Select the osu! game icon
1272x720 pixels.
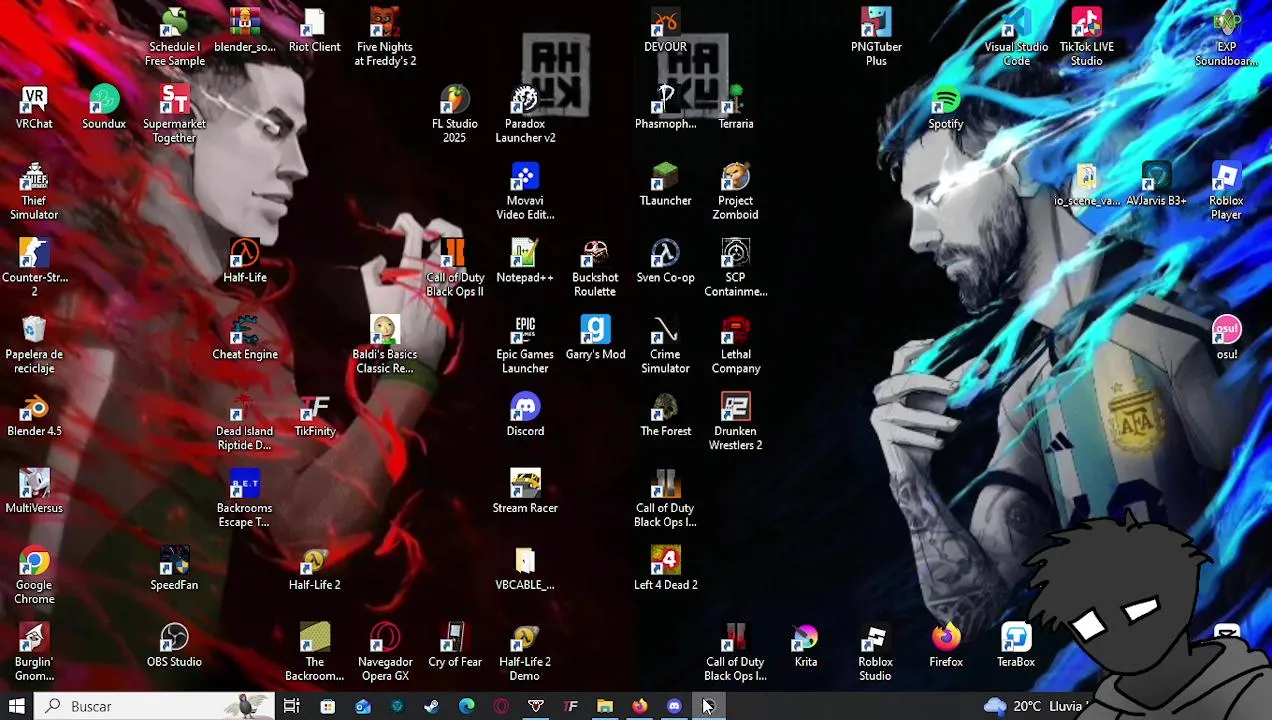(x=1226, y=338)
